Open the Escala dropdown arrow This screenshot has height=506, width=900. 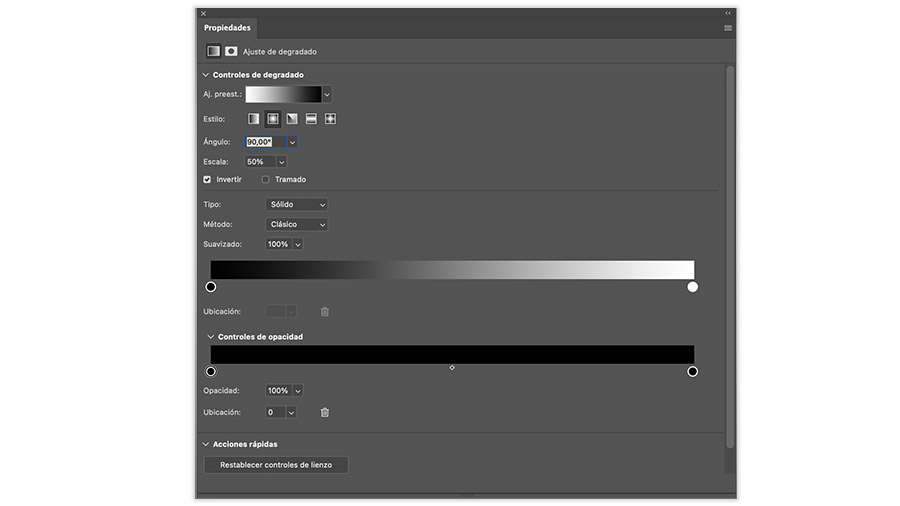(x=281, y=162)
